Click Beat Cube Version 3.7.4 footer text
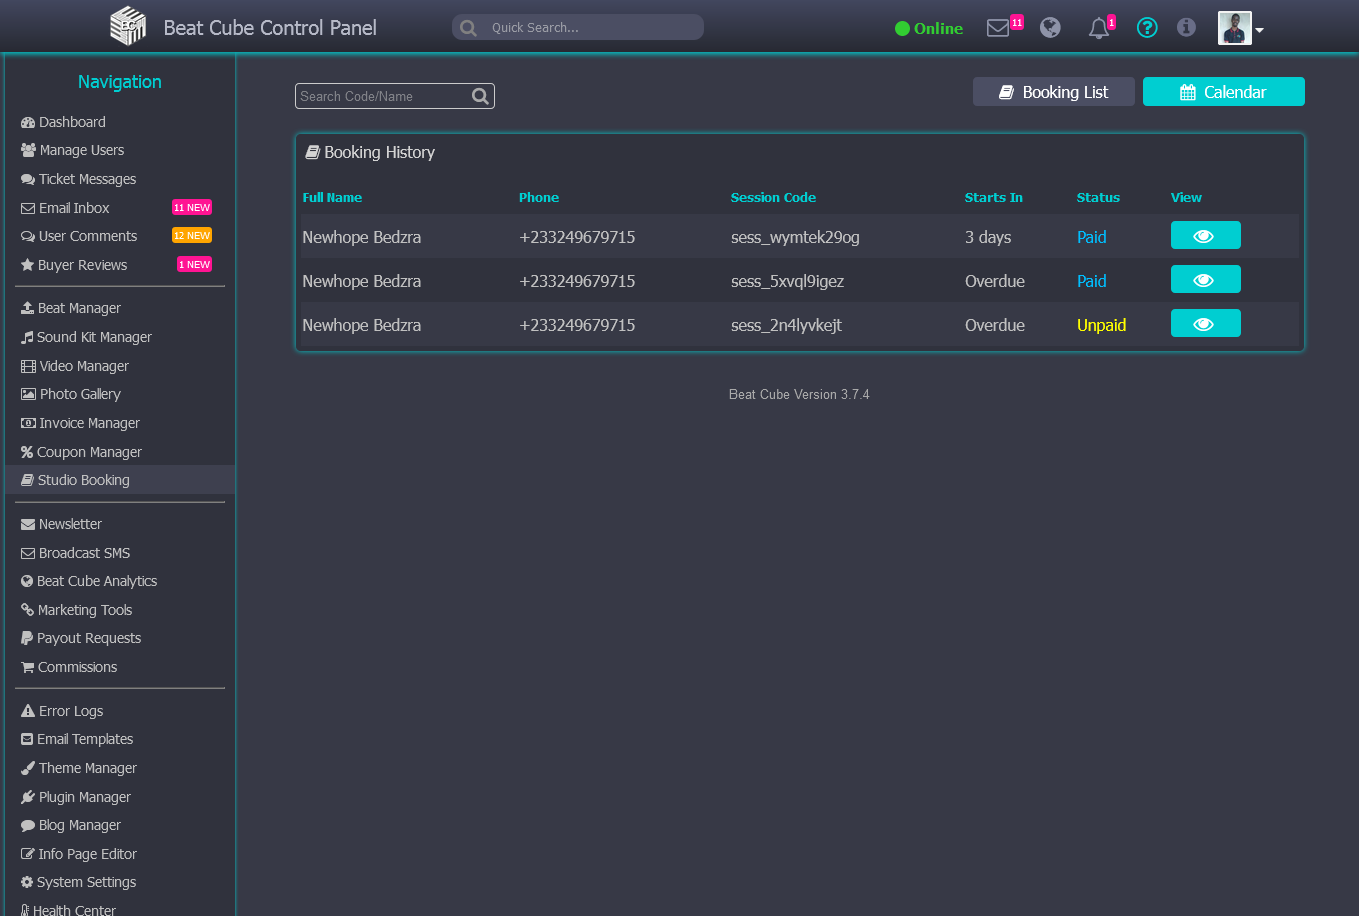This screenshot has height=916, width=1359. (x=799, y=394)
